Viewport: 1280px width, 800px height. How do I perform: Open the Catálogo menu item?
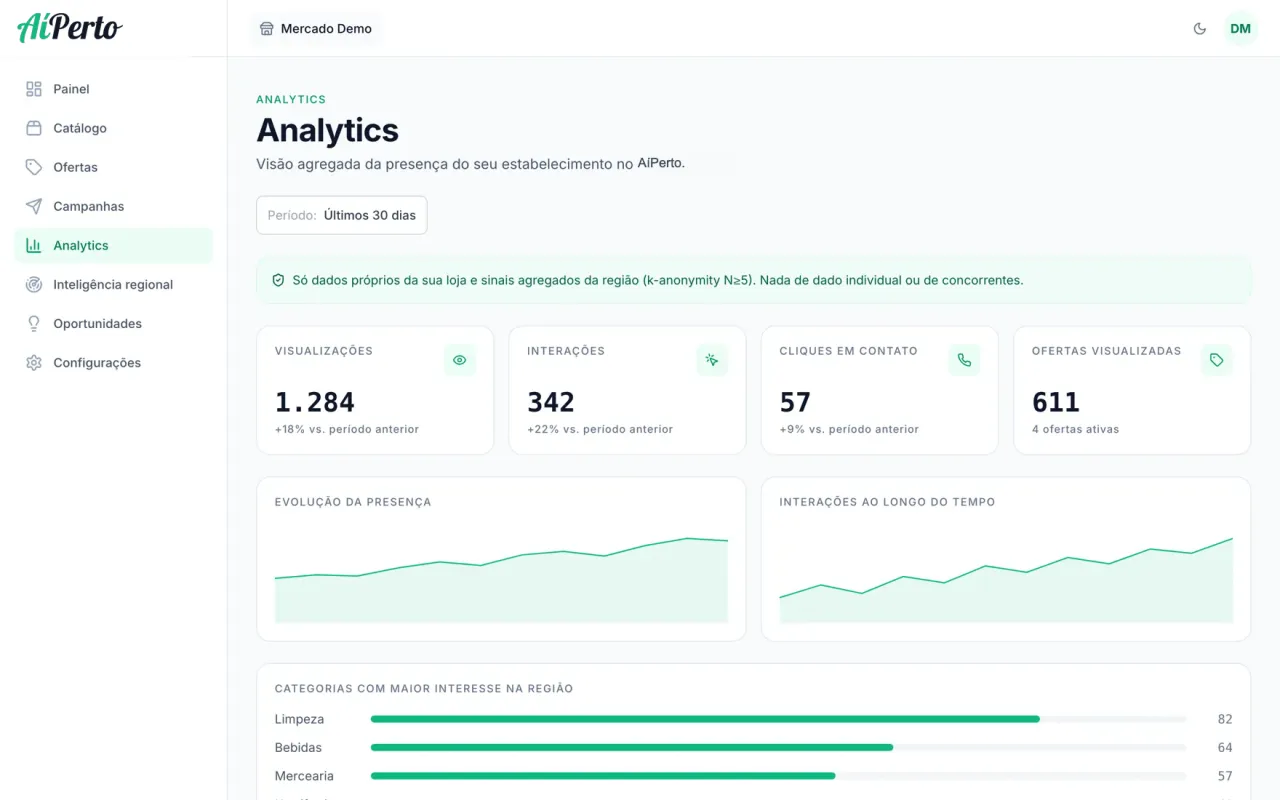tap(114, 128)
